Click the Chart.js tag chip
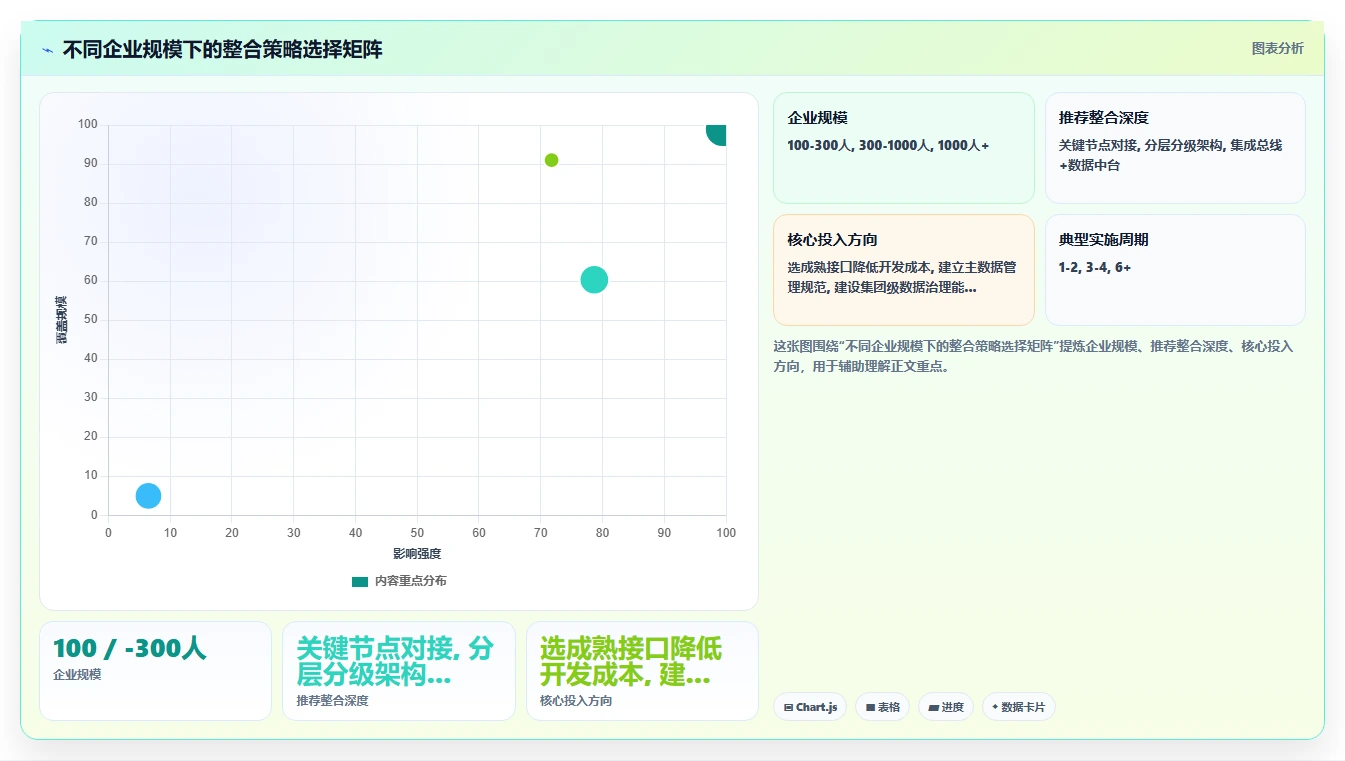This screenshot has height=761, width=1345. 809,707
